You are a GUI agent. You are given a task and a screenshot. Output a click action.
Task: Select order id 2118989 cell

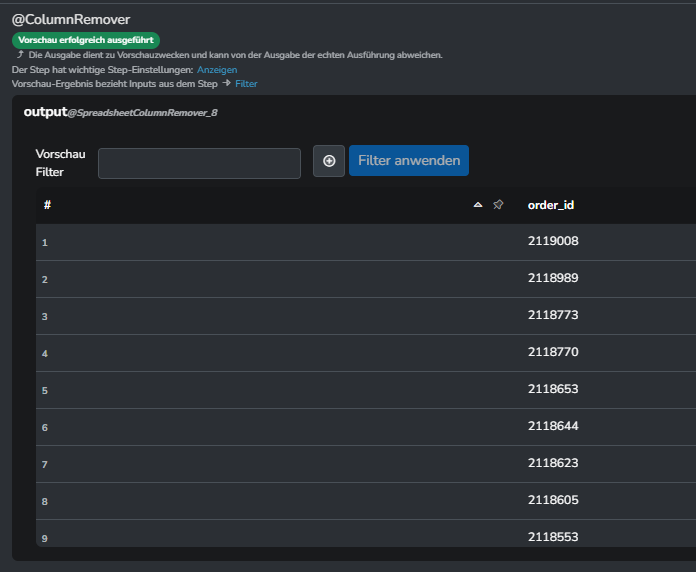[553, 278]
